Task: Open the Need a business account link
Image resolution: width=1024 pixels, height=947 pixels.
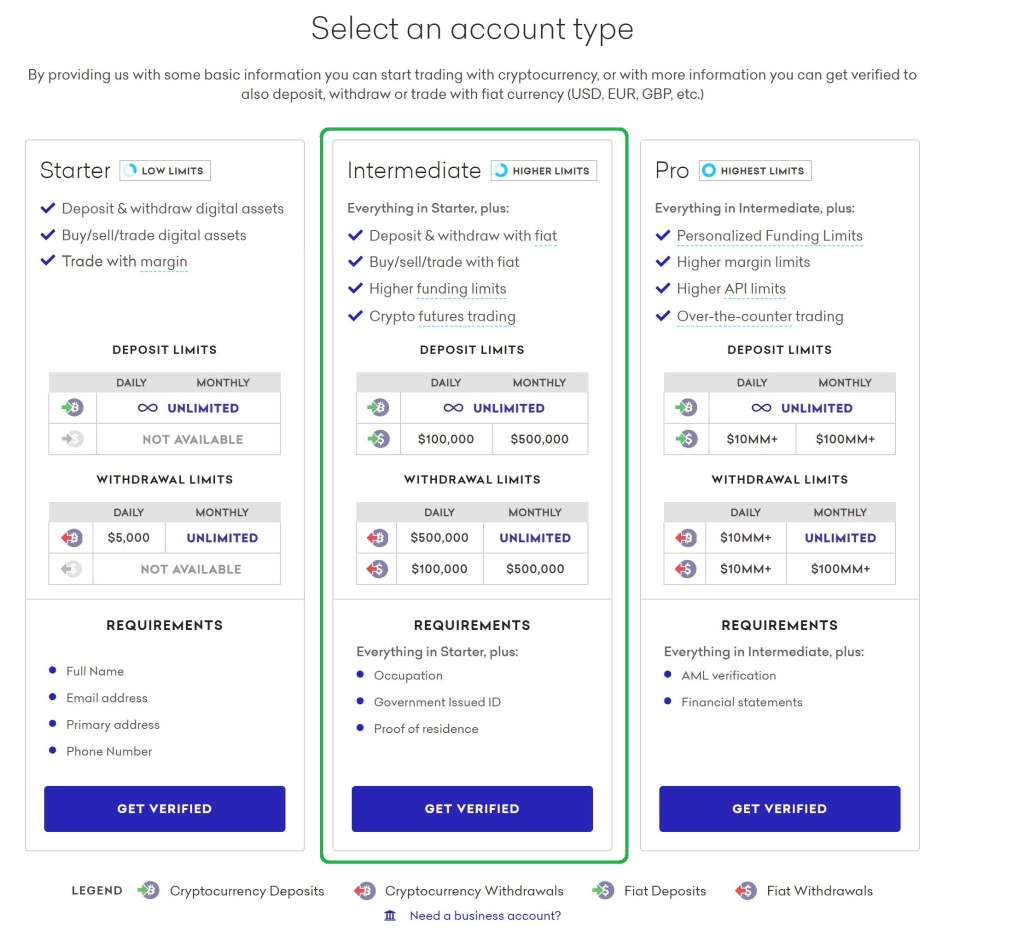Action: click(485, 916)
